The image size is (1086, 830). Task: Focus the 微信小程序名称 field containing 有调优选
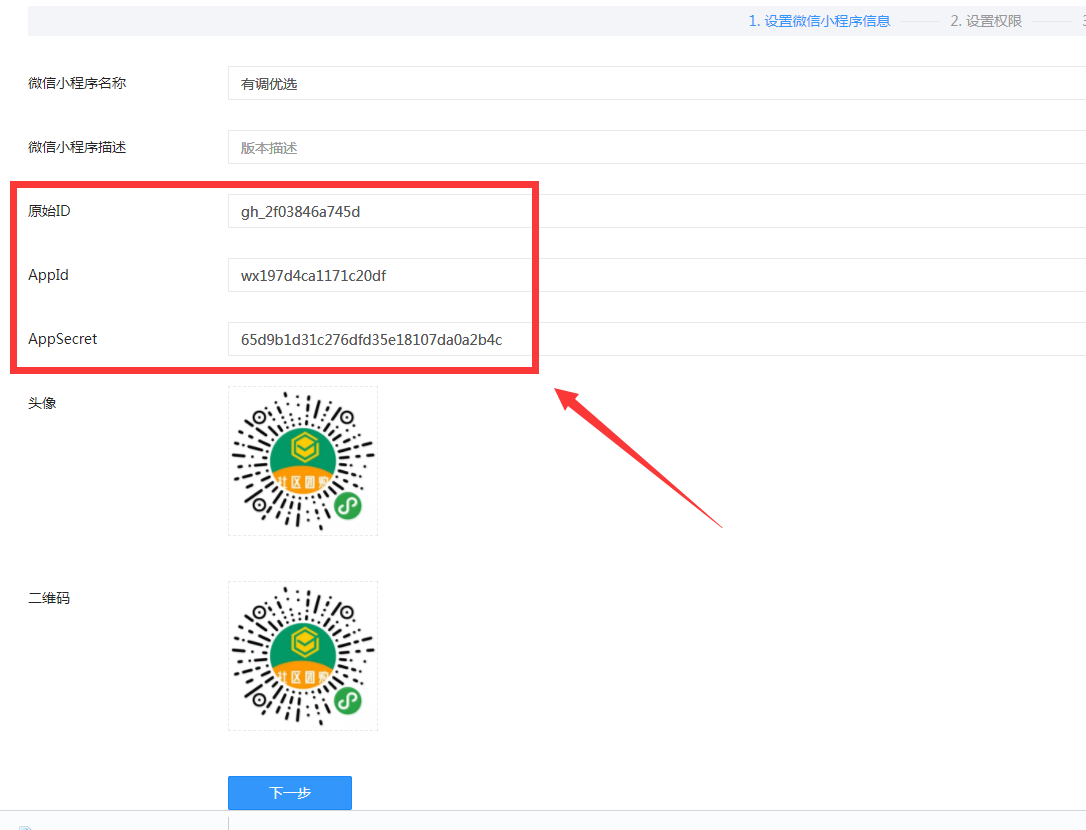click(657, 84)
